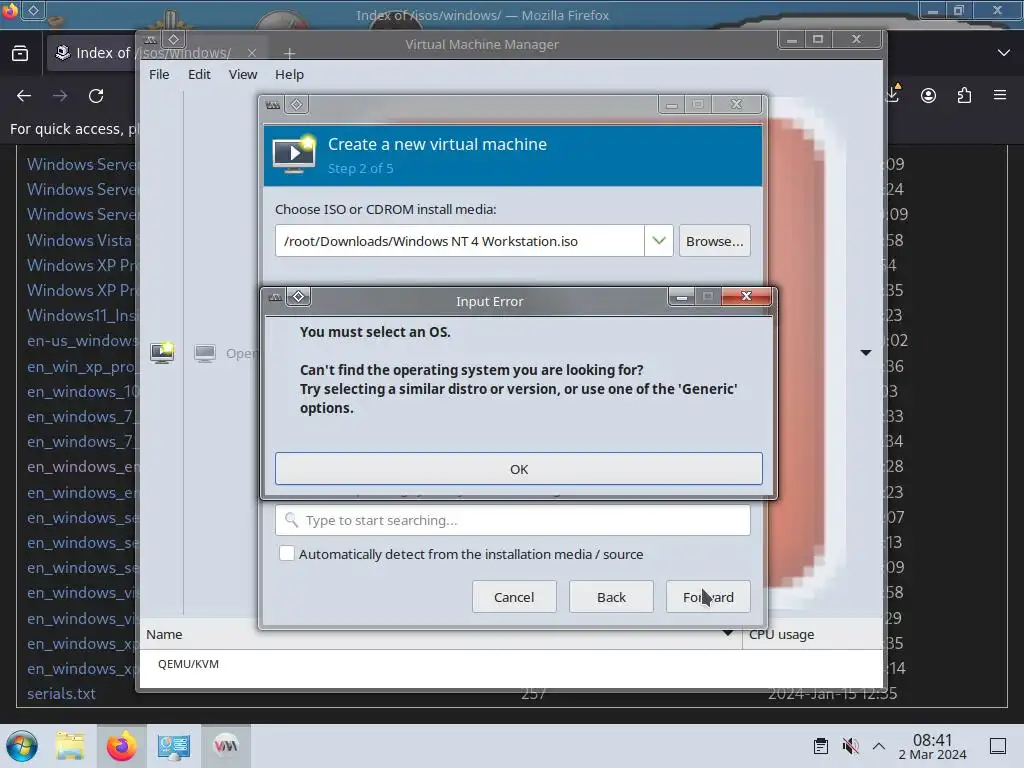The image size is (1024, 768).
Task: Click the Input Error dialog pin icon
Action: coord(298,296)
